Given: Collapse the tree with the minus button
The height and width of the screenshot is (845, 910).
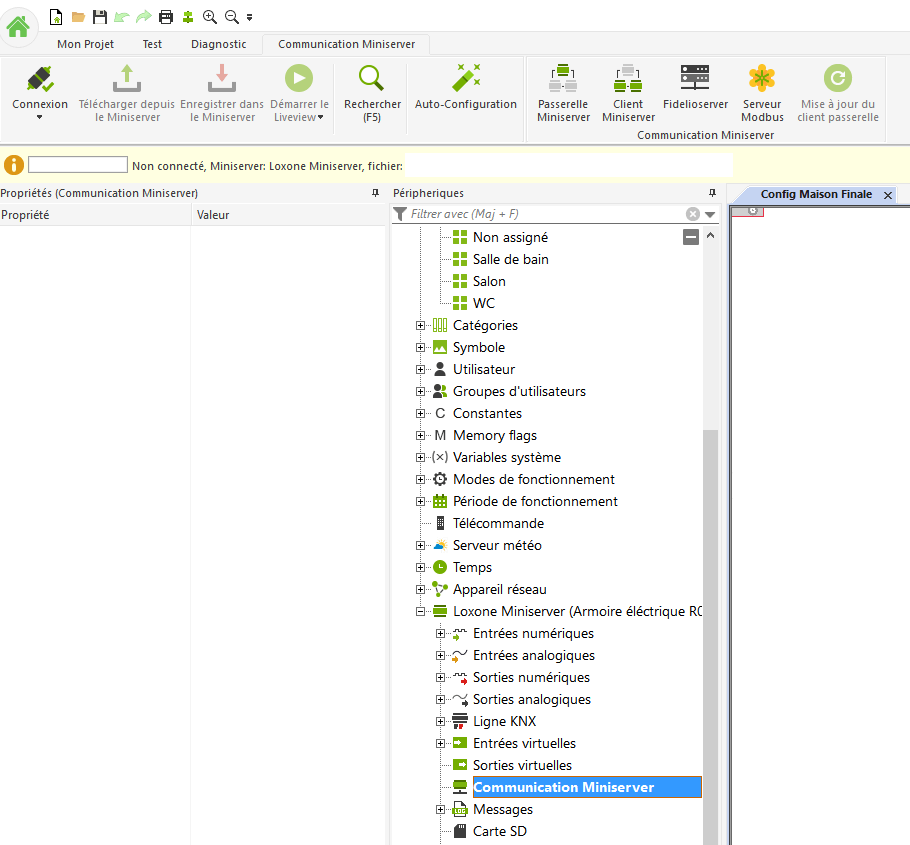Looking at the screenshot, I should tap(690, 237).
